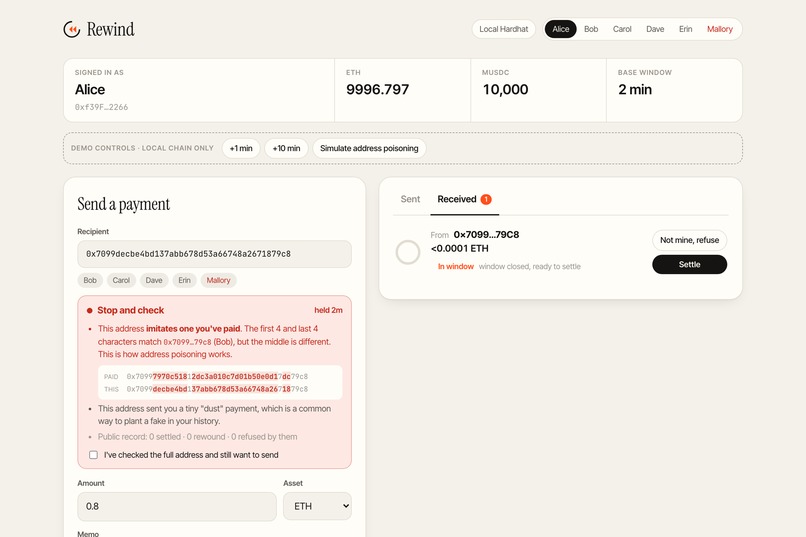Click the Amount input field
The height and width of the screenshot is (537, 806).
coord(177,506)
